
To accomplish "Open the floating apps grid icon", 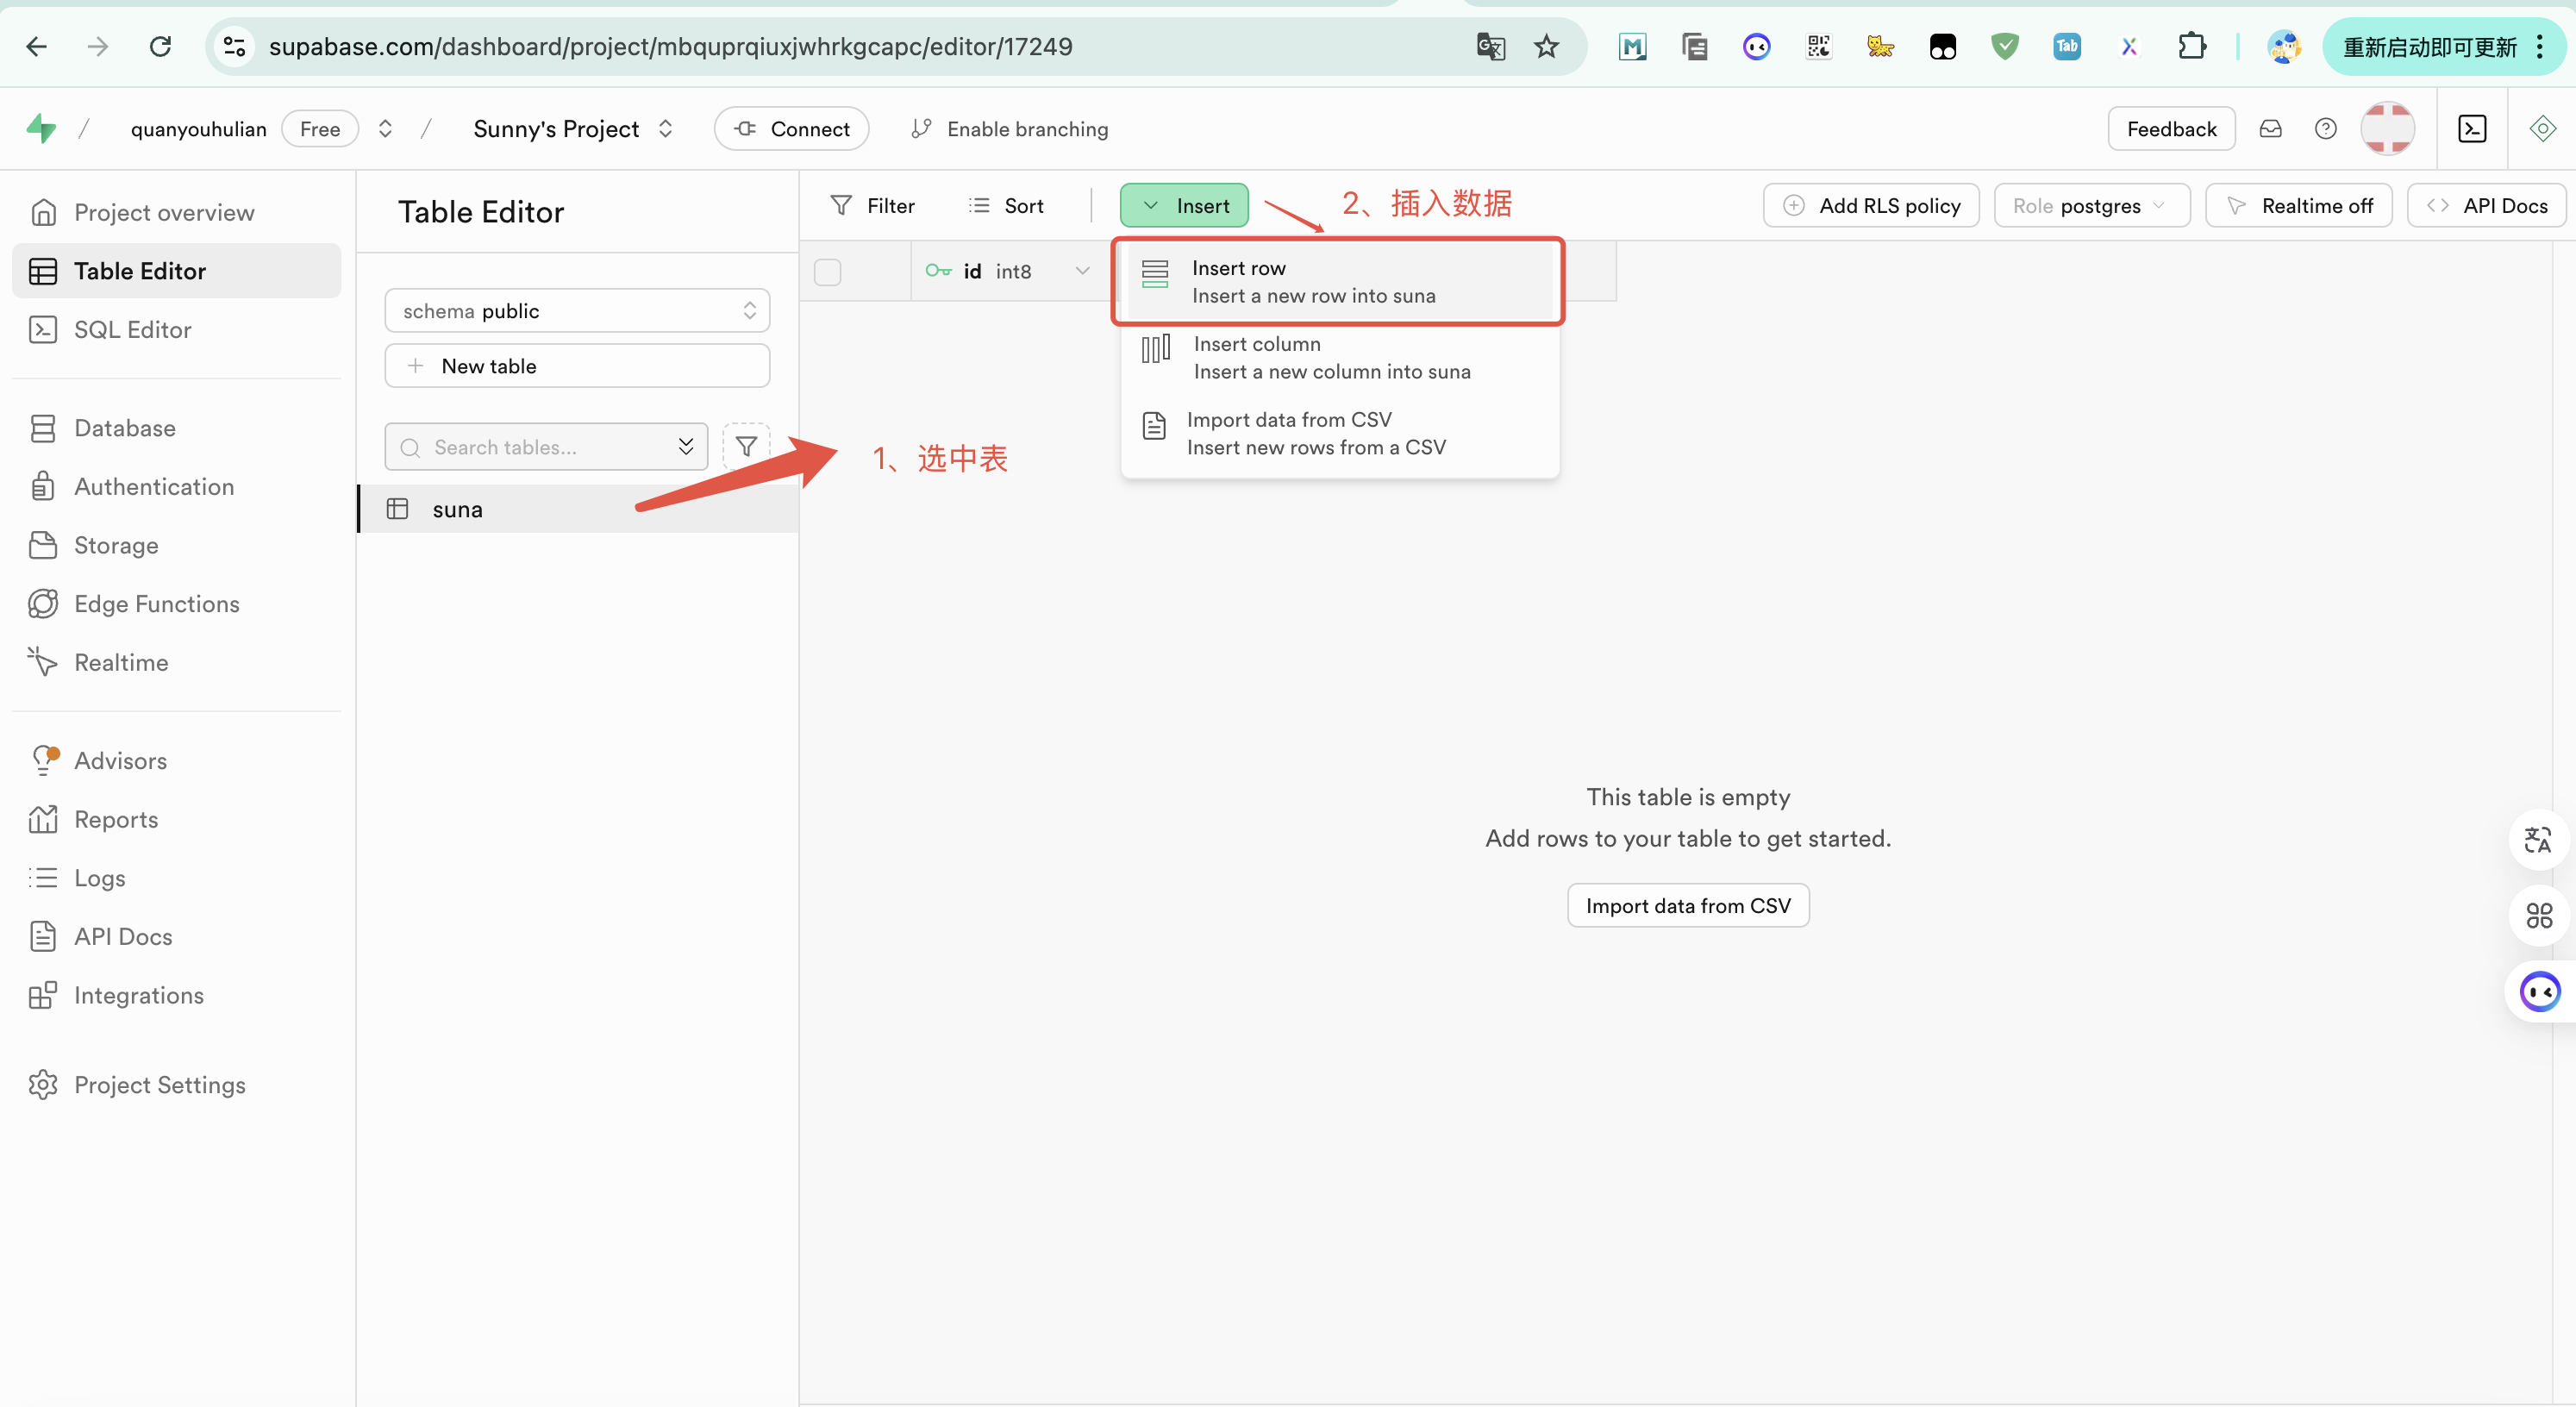I will [2538, 916].
